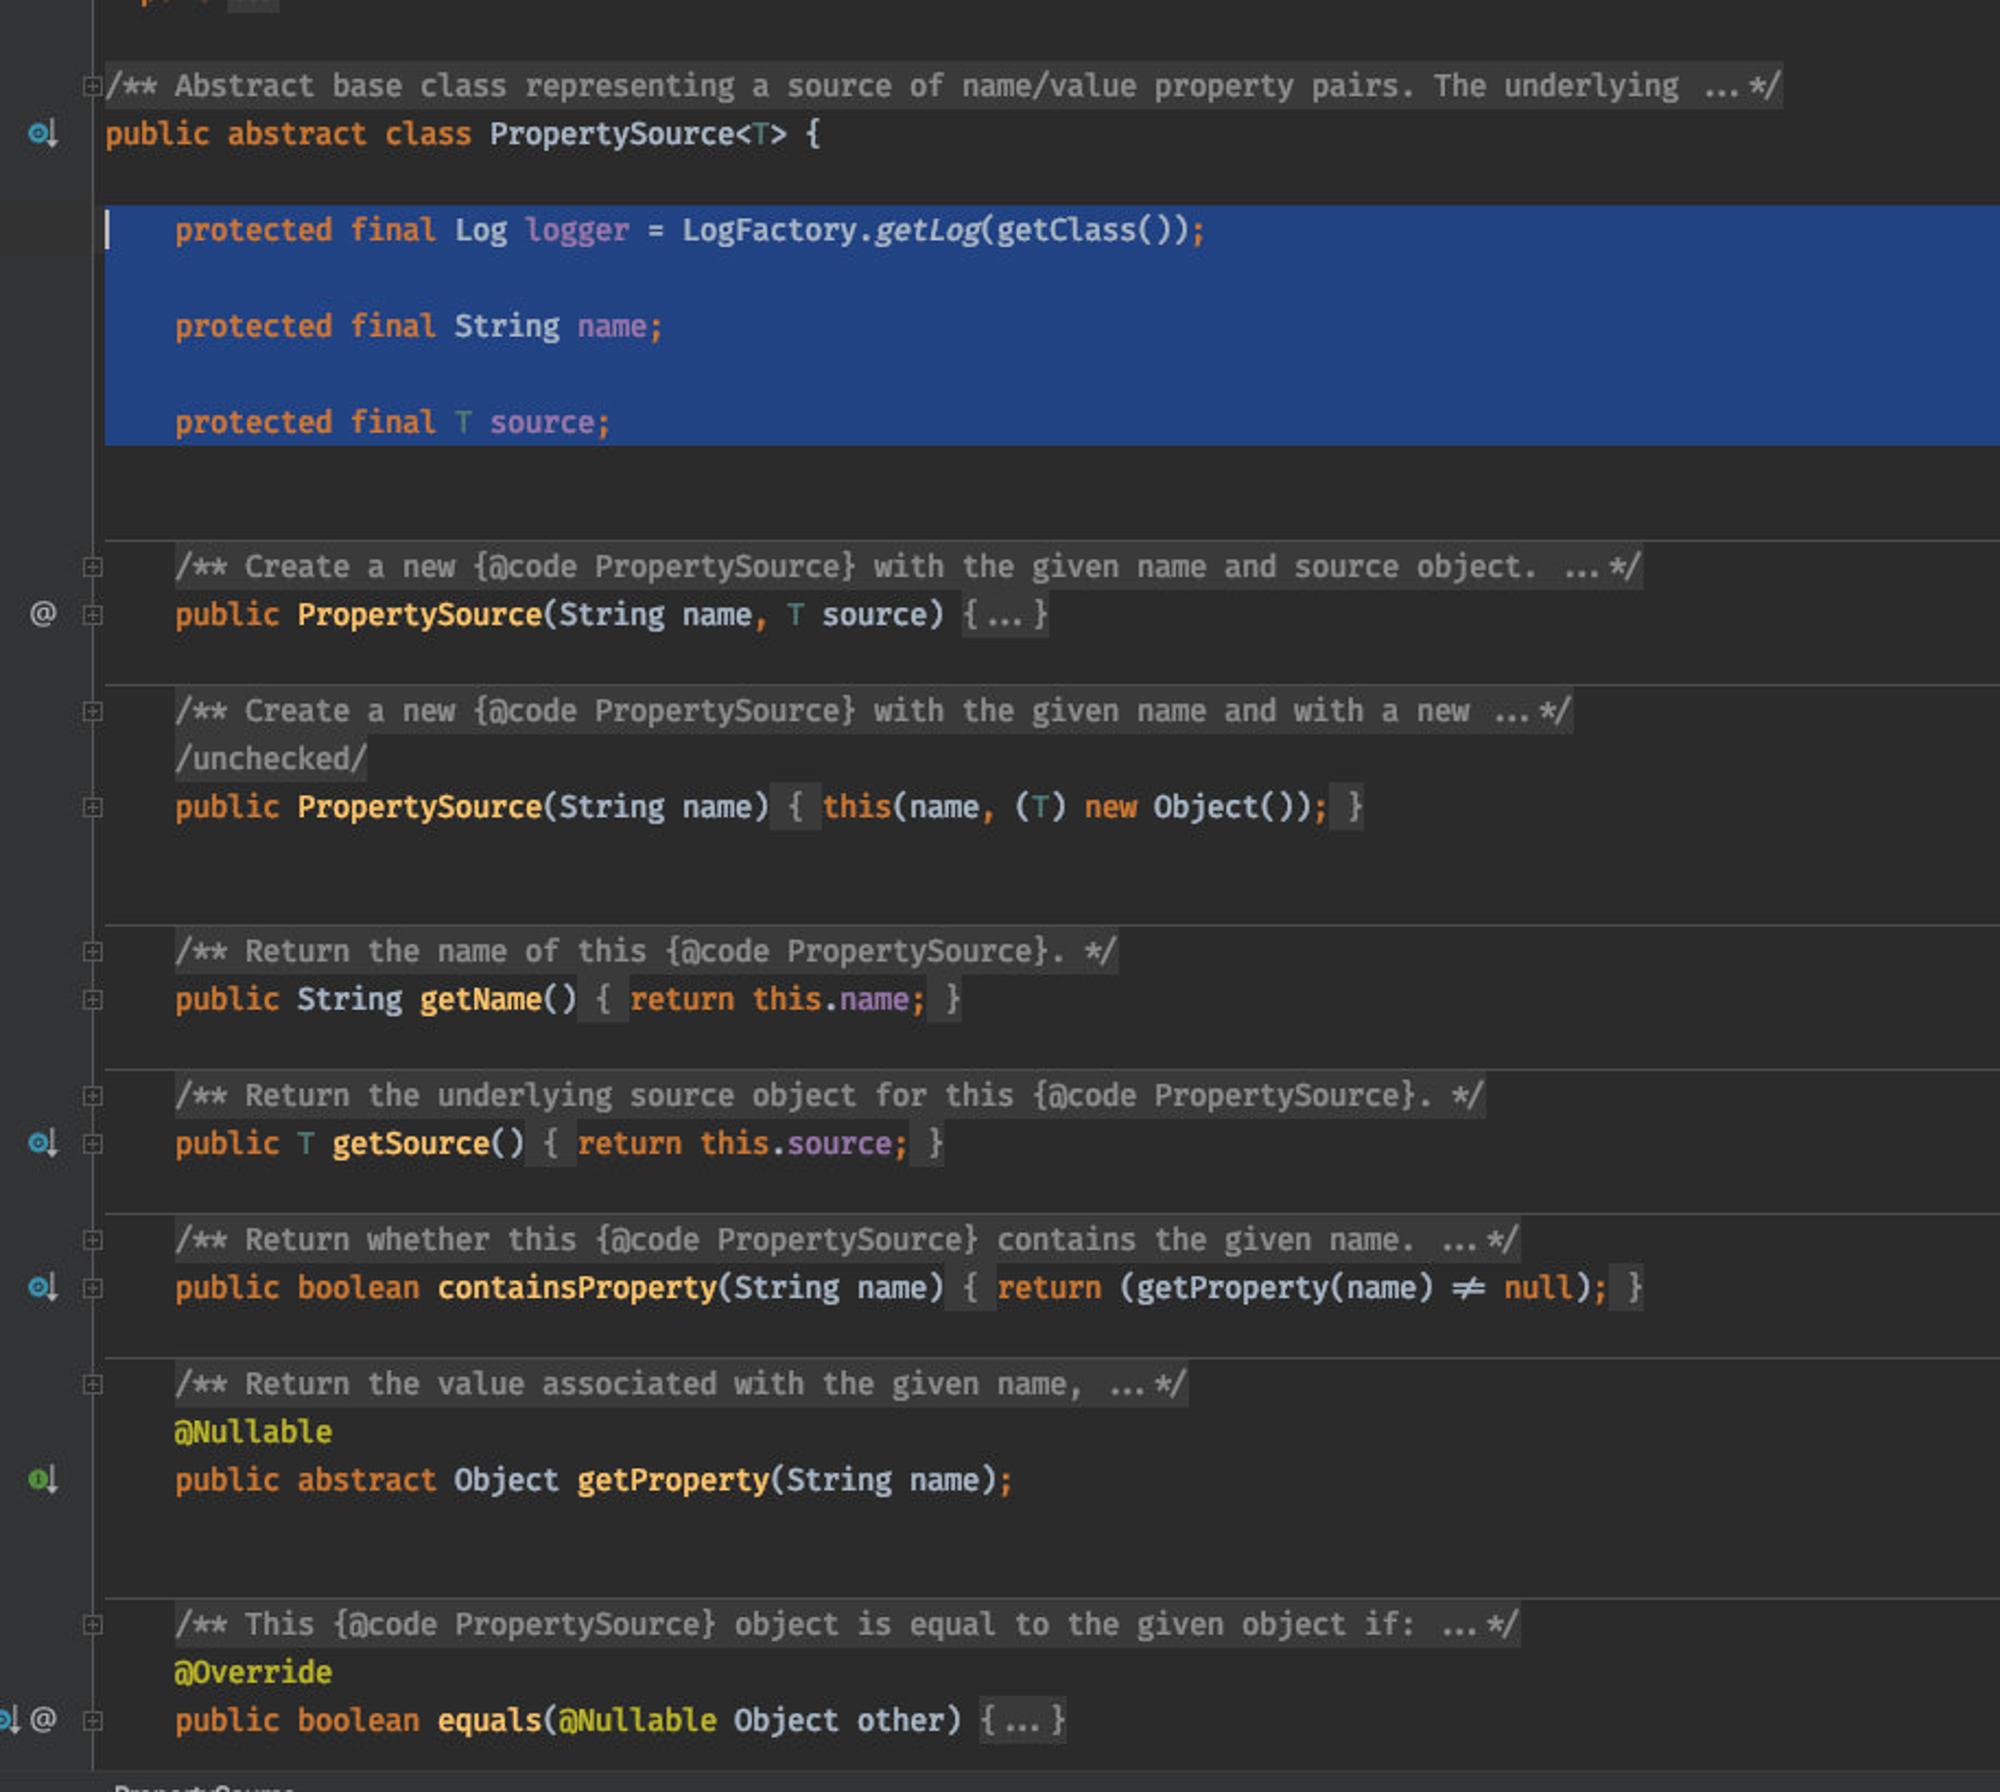Image resolution: width=2000 pixels, height=1792 pixels.
Task: Click the subclasses gutter icon beside class PropertySource
Action: click(42, 134)
